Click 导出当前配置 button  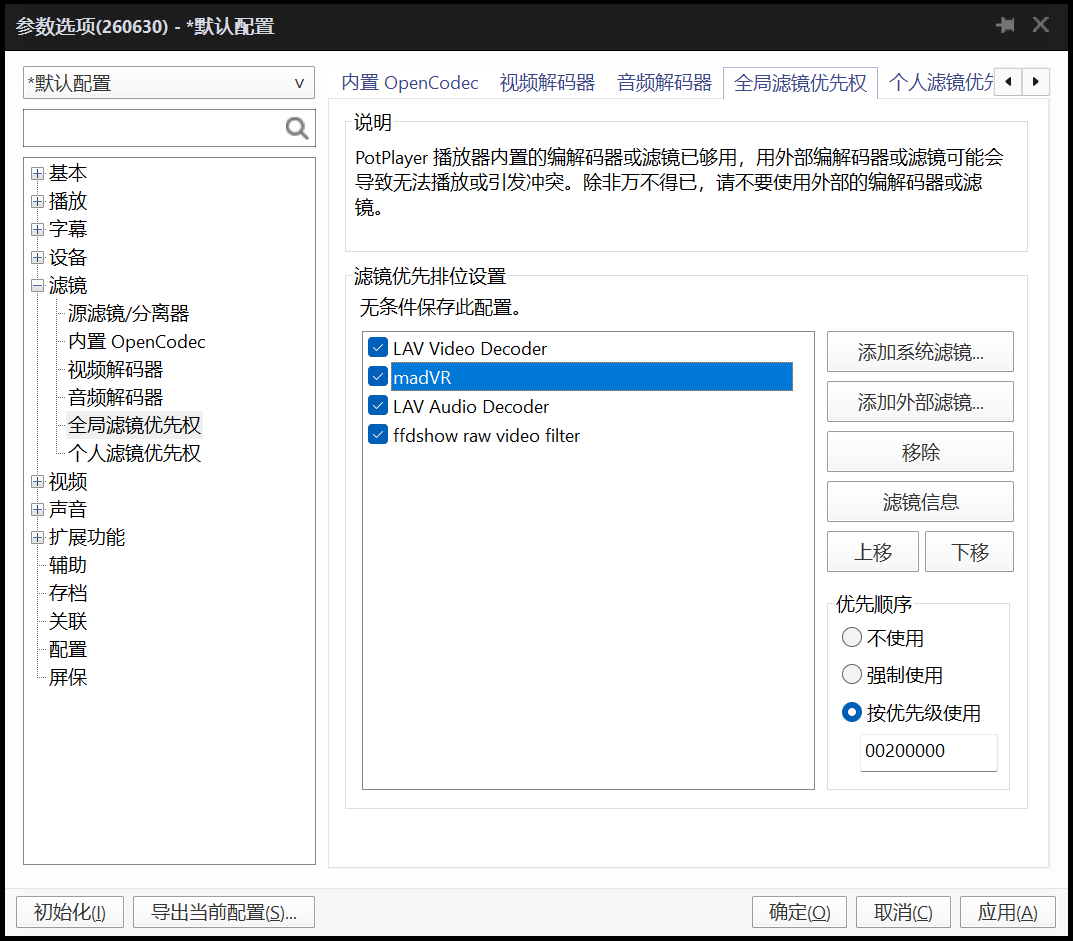pos(224,912)
